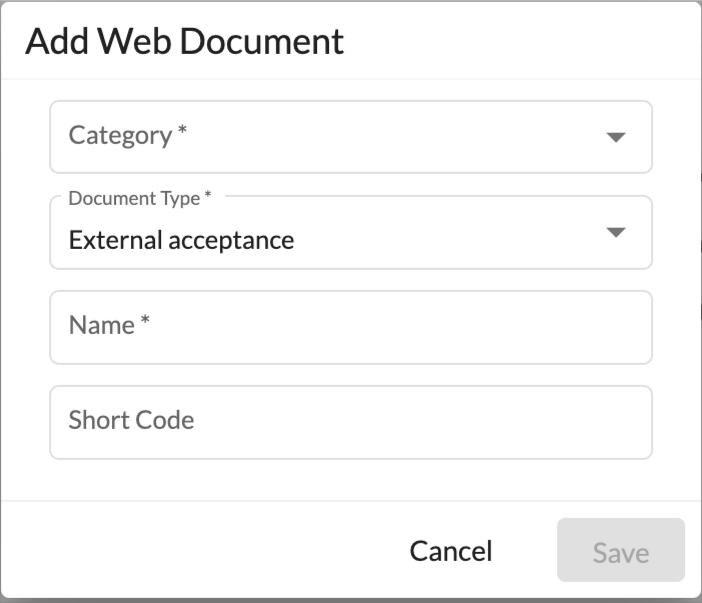Click the blank area right of External acceptance
This screenshot has height=603, width=702.
tap(448, 240)
